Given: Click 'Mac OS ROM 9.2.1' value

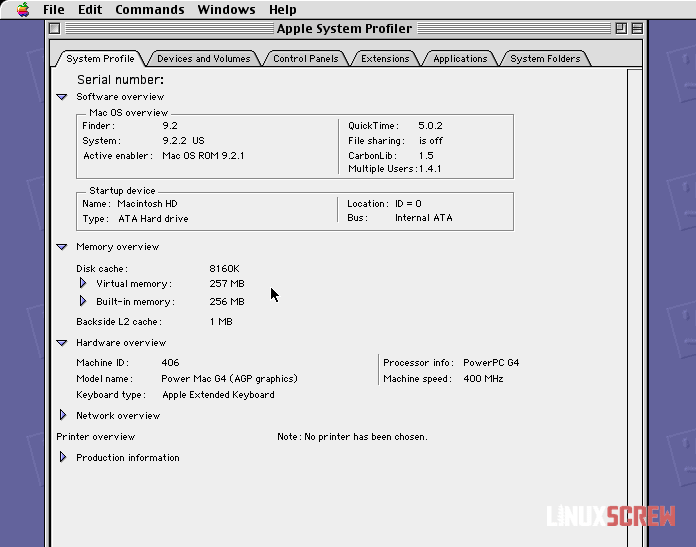Looking at the screenshot, I should [x=203, y=156].
